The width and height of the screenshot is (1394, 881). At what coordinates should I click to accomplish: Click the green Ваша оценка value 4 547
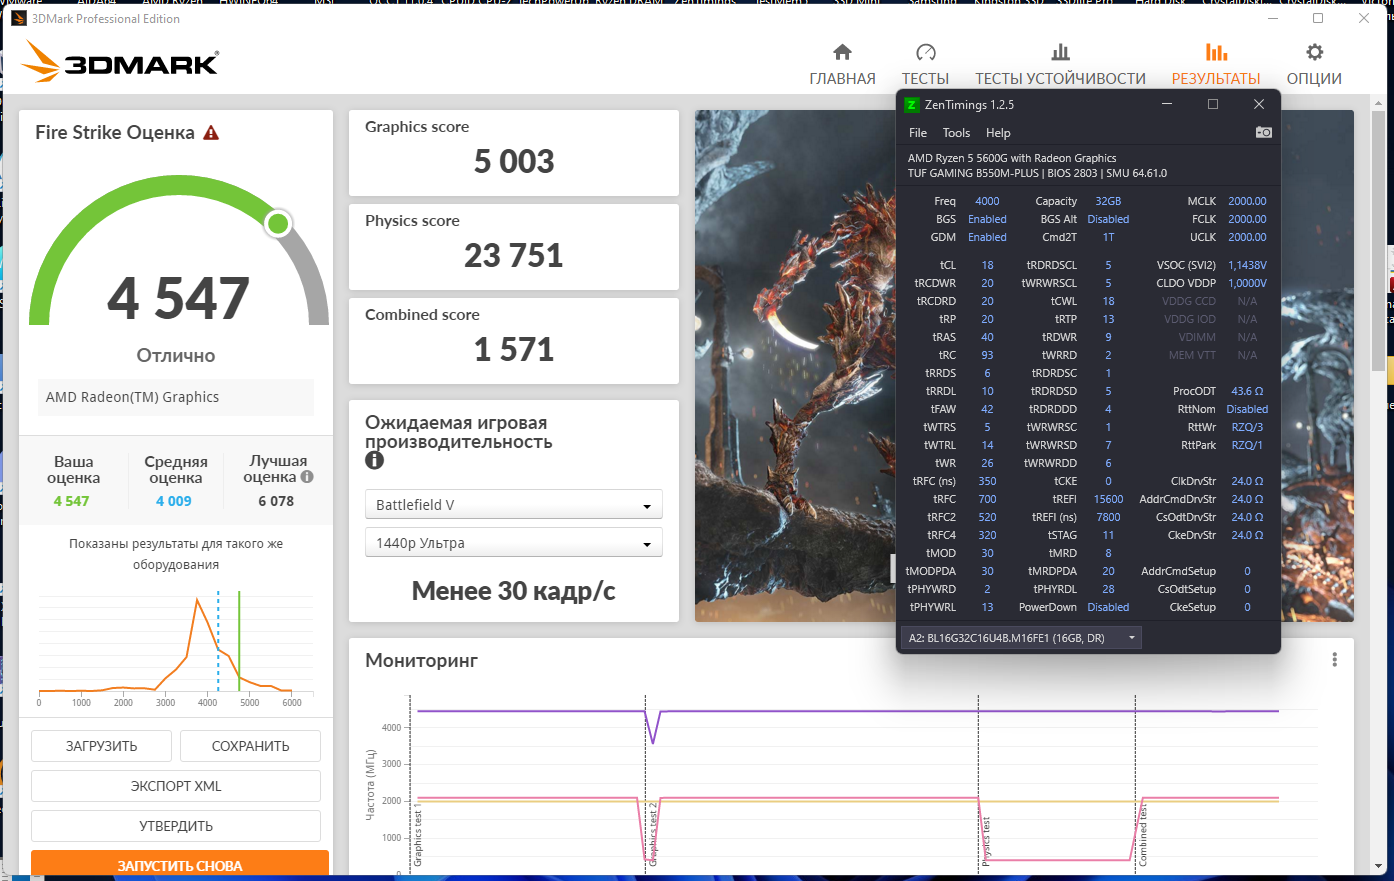(72, 501)
